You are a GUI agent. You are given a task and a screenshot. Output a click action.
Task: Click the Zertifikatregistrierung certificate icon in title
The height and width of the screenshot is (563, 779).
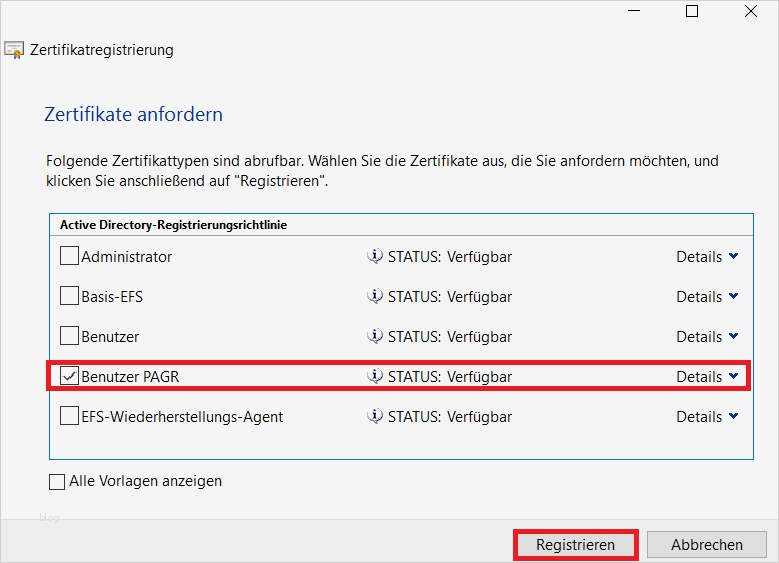(14, 50)
